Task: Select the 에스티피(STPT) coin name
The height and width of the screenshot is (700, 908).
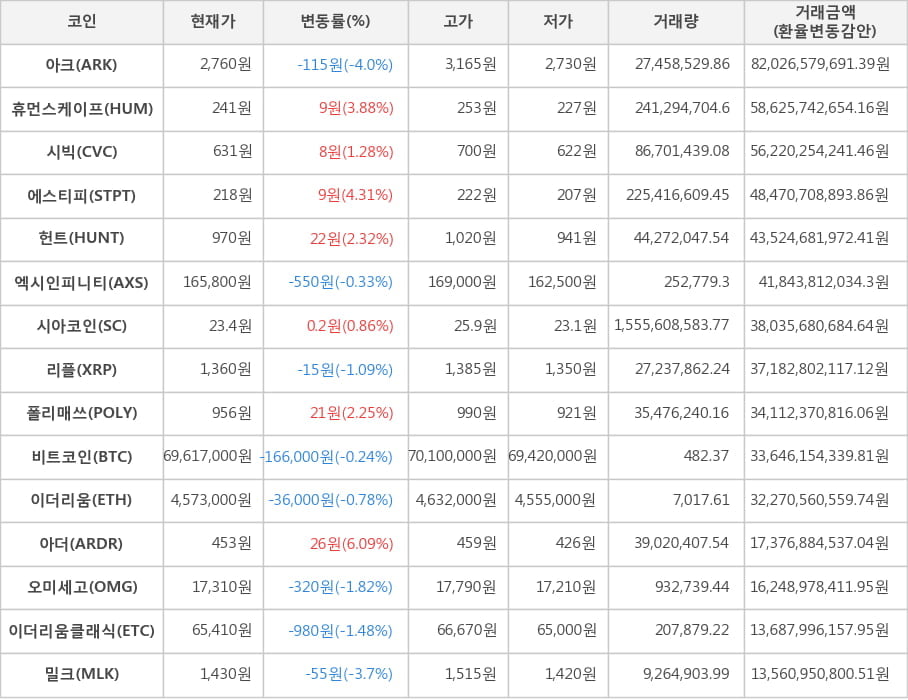Action: point(82,196)
